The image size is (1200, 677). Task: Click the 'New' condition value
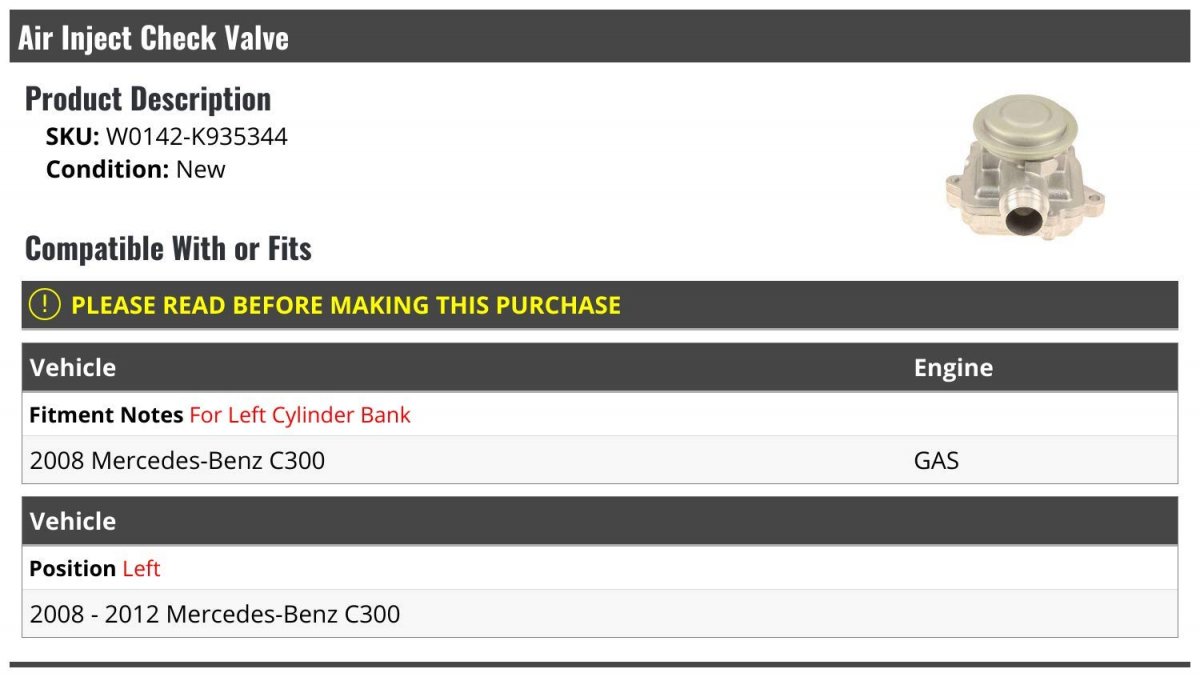tap(201, 169)
